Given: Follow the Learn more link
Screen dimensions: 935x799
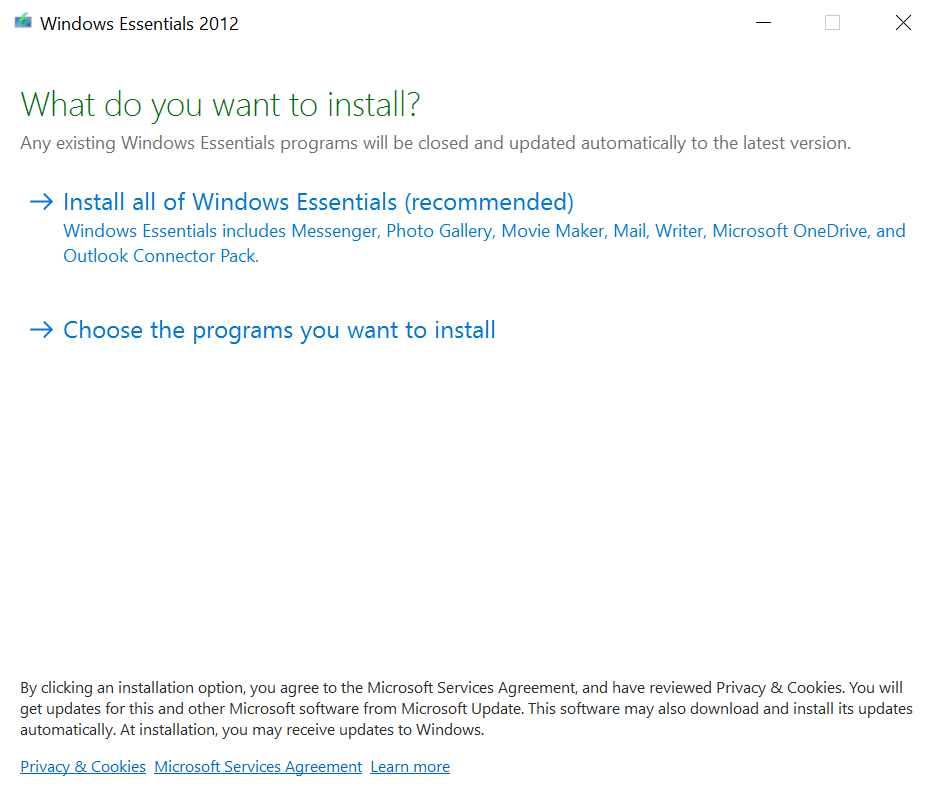Looking at the screenshot, I should click(410, 766).
